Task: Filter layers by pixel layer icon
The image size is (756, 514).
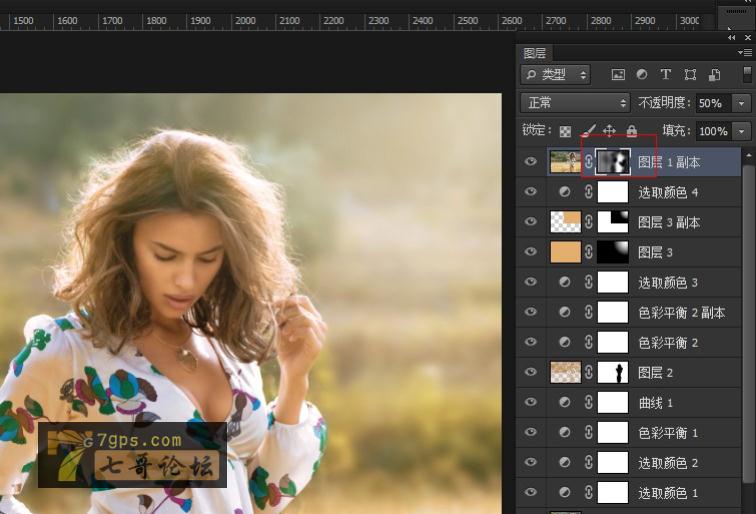Action: click(618, 74)
